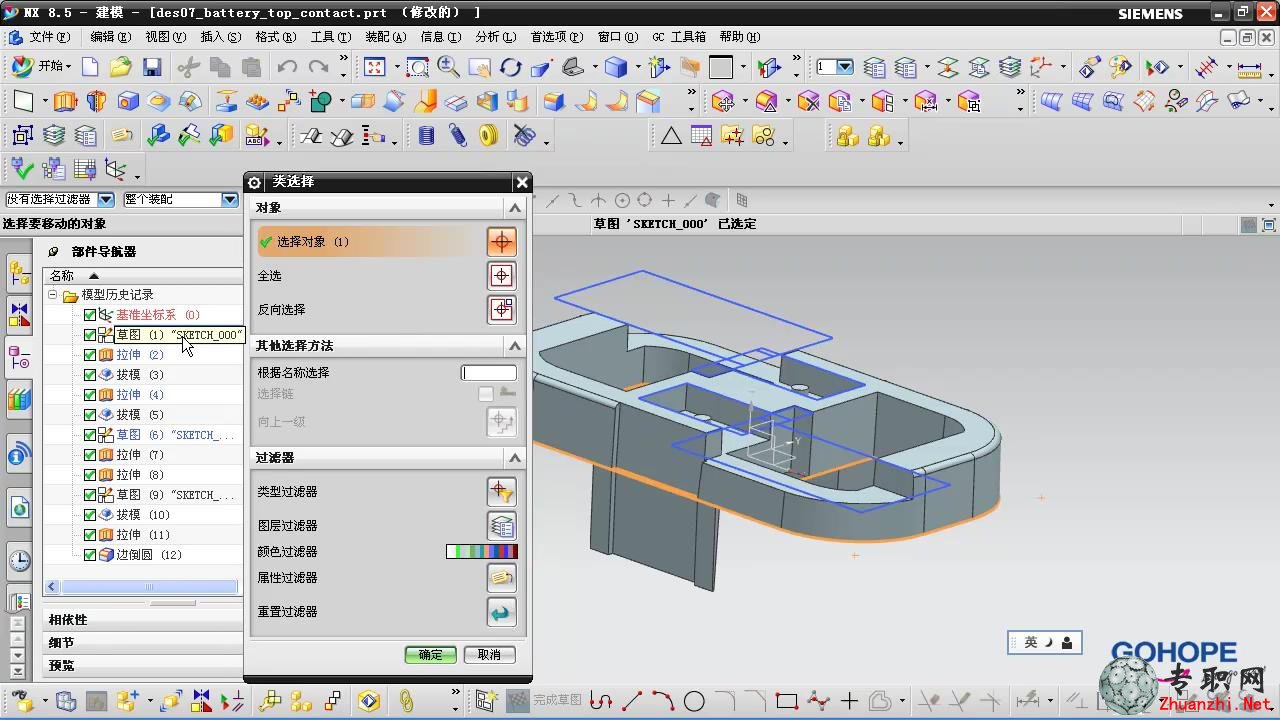Click the Reset Filter arrow icon
This screenshot has width=1280, height=720.
pos(501,611)
